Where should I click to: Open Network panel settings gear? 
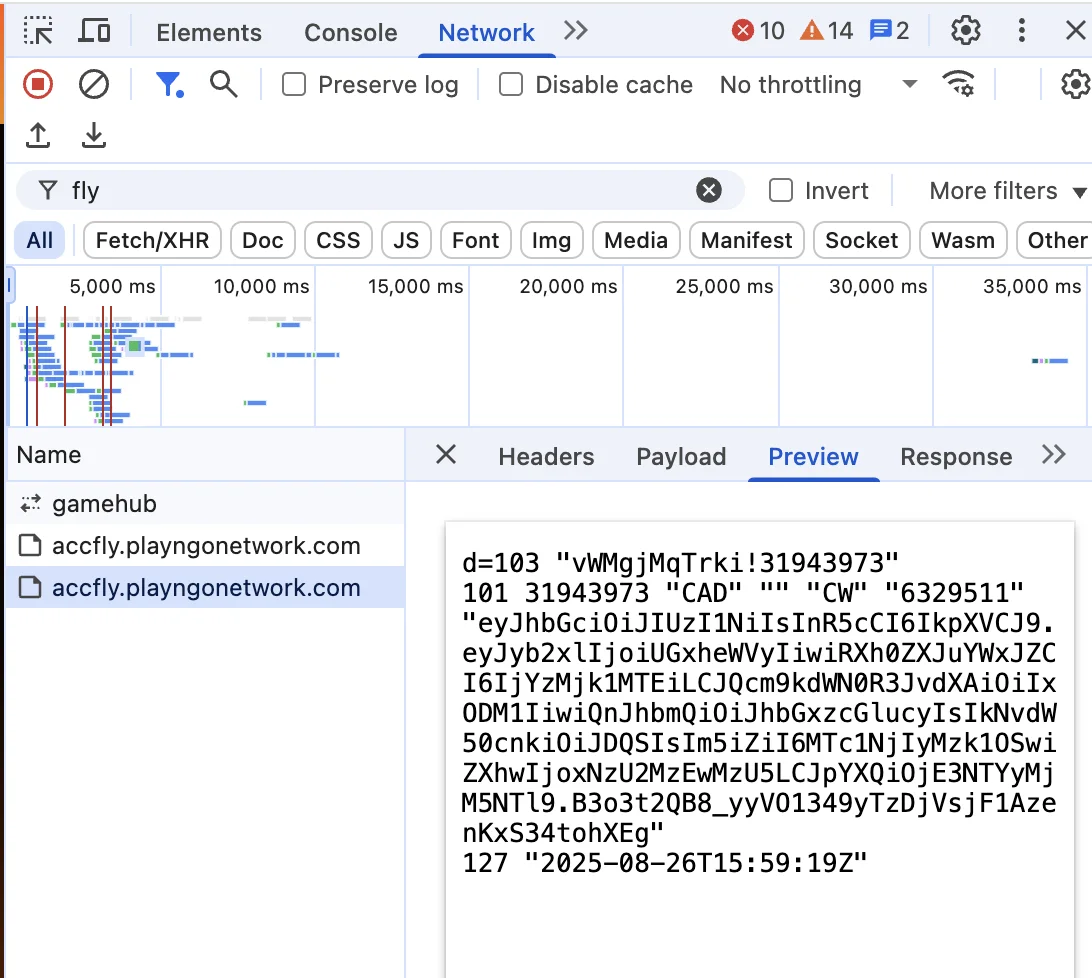click(1075, 84)
